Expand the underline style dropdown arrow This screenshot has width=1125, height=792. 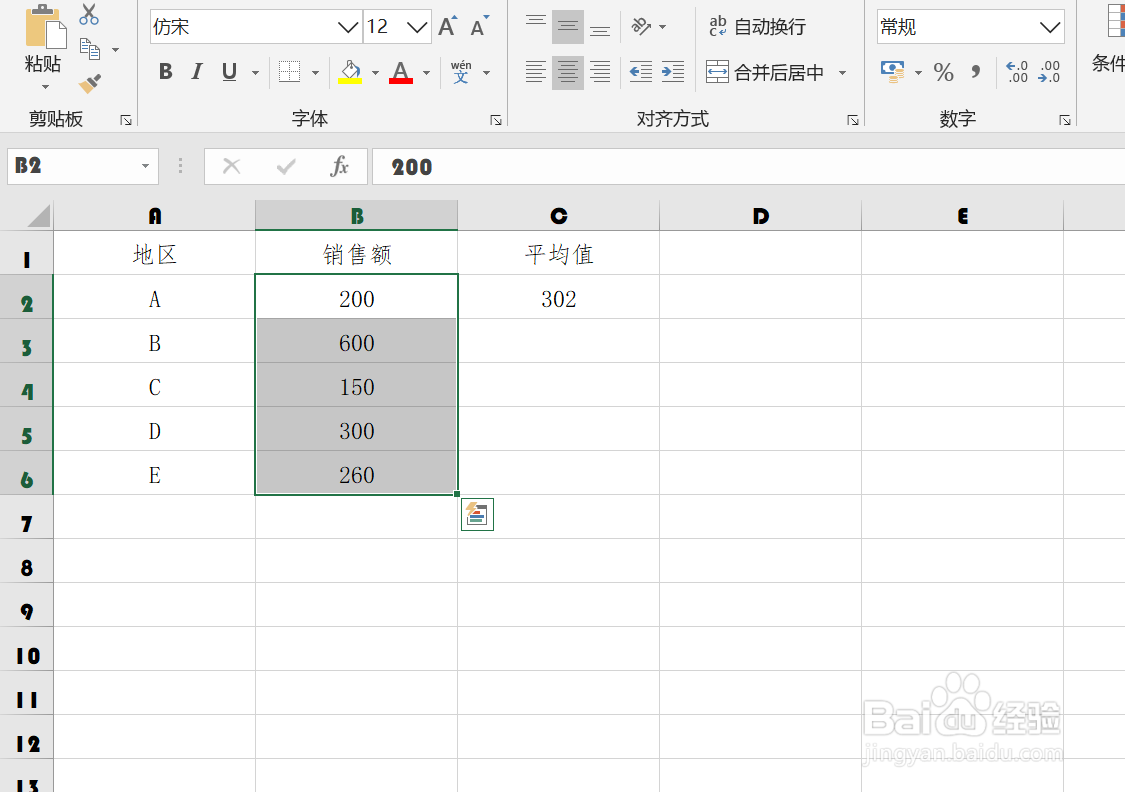point(255,72)
